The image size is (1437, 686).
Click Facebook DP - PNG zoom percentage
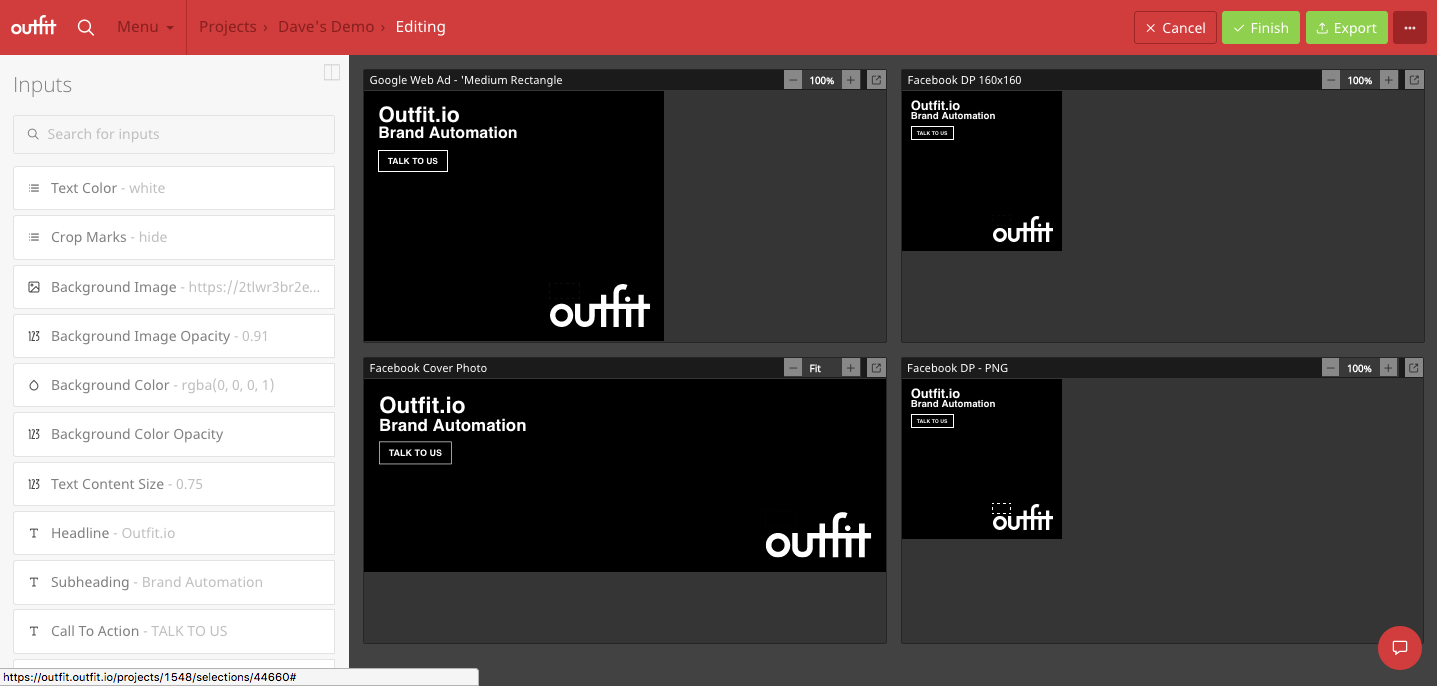pyautogui.click(x=1360, y=368)
